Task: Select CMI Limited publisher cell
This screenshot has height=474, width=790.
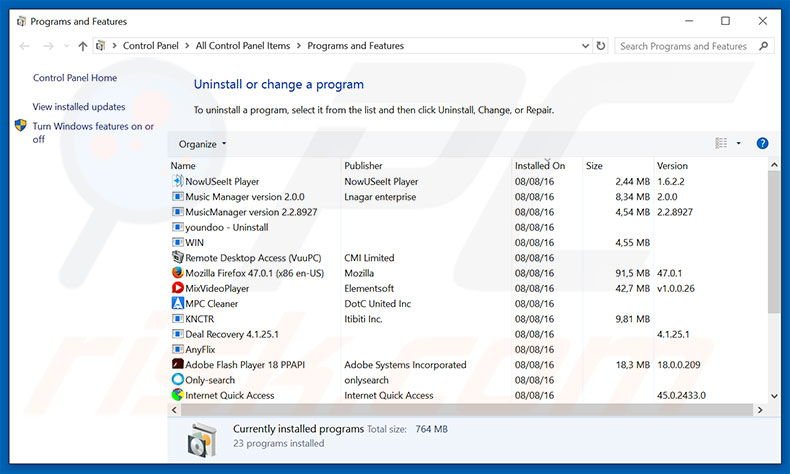Action: (369, 257)
